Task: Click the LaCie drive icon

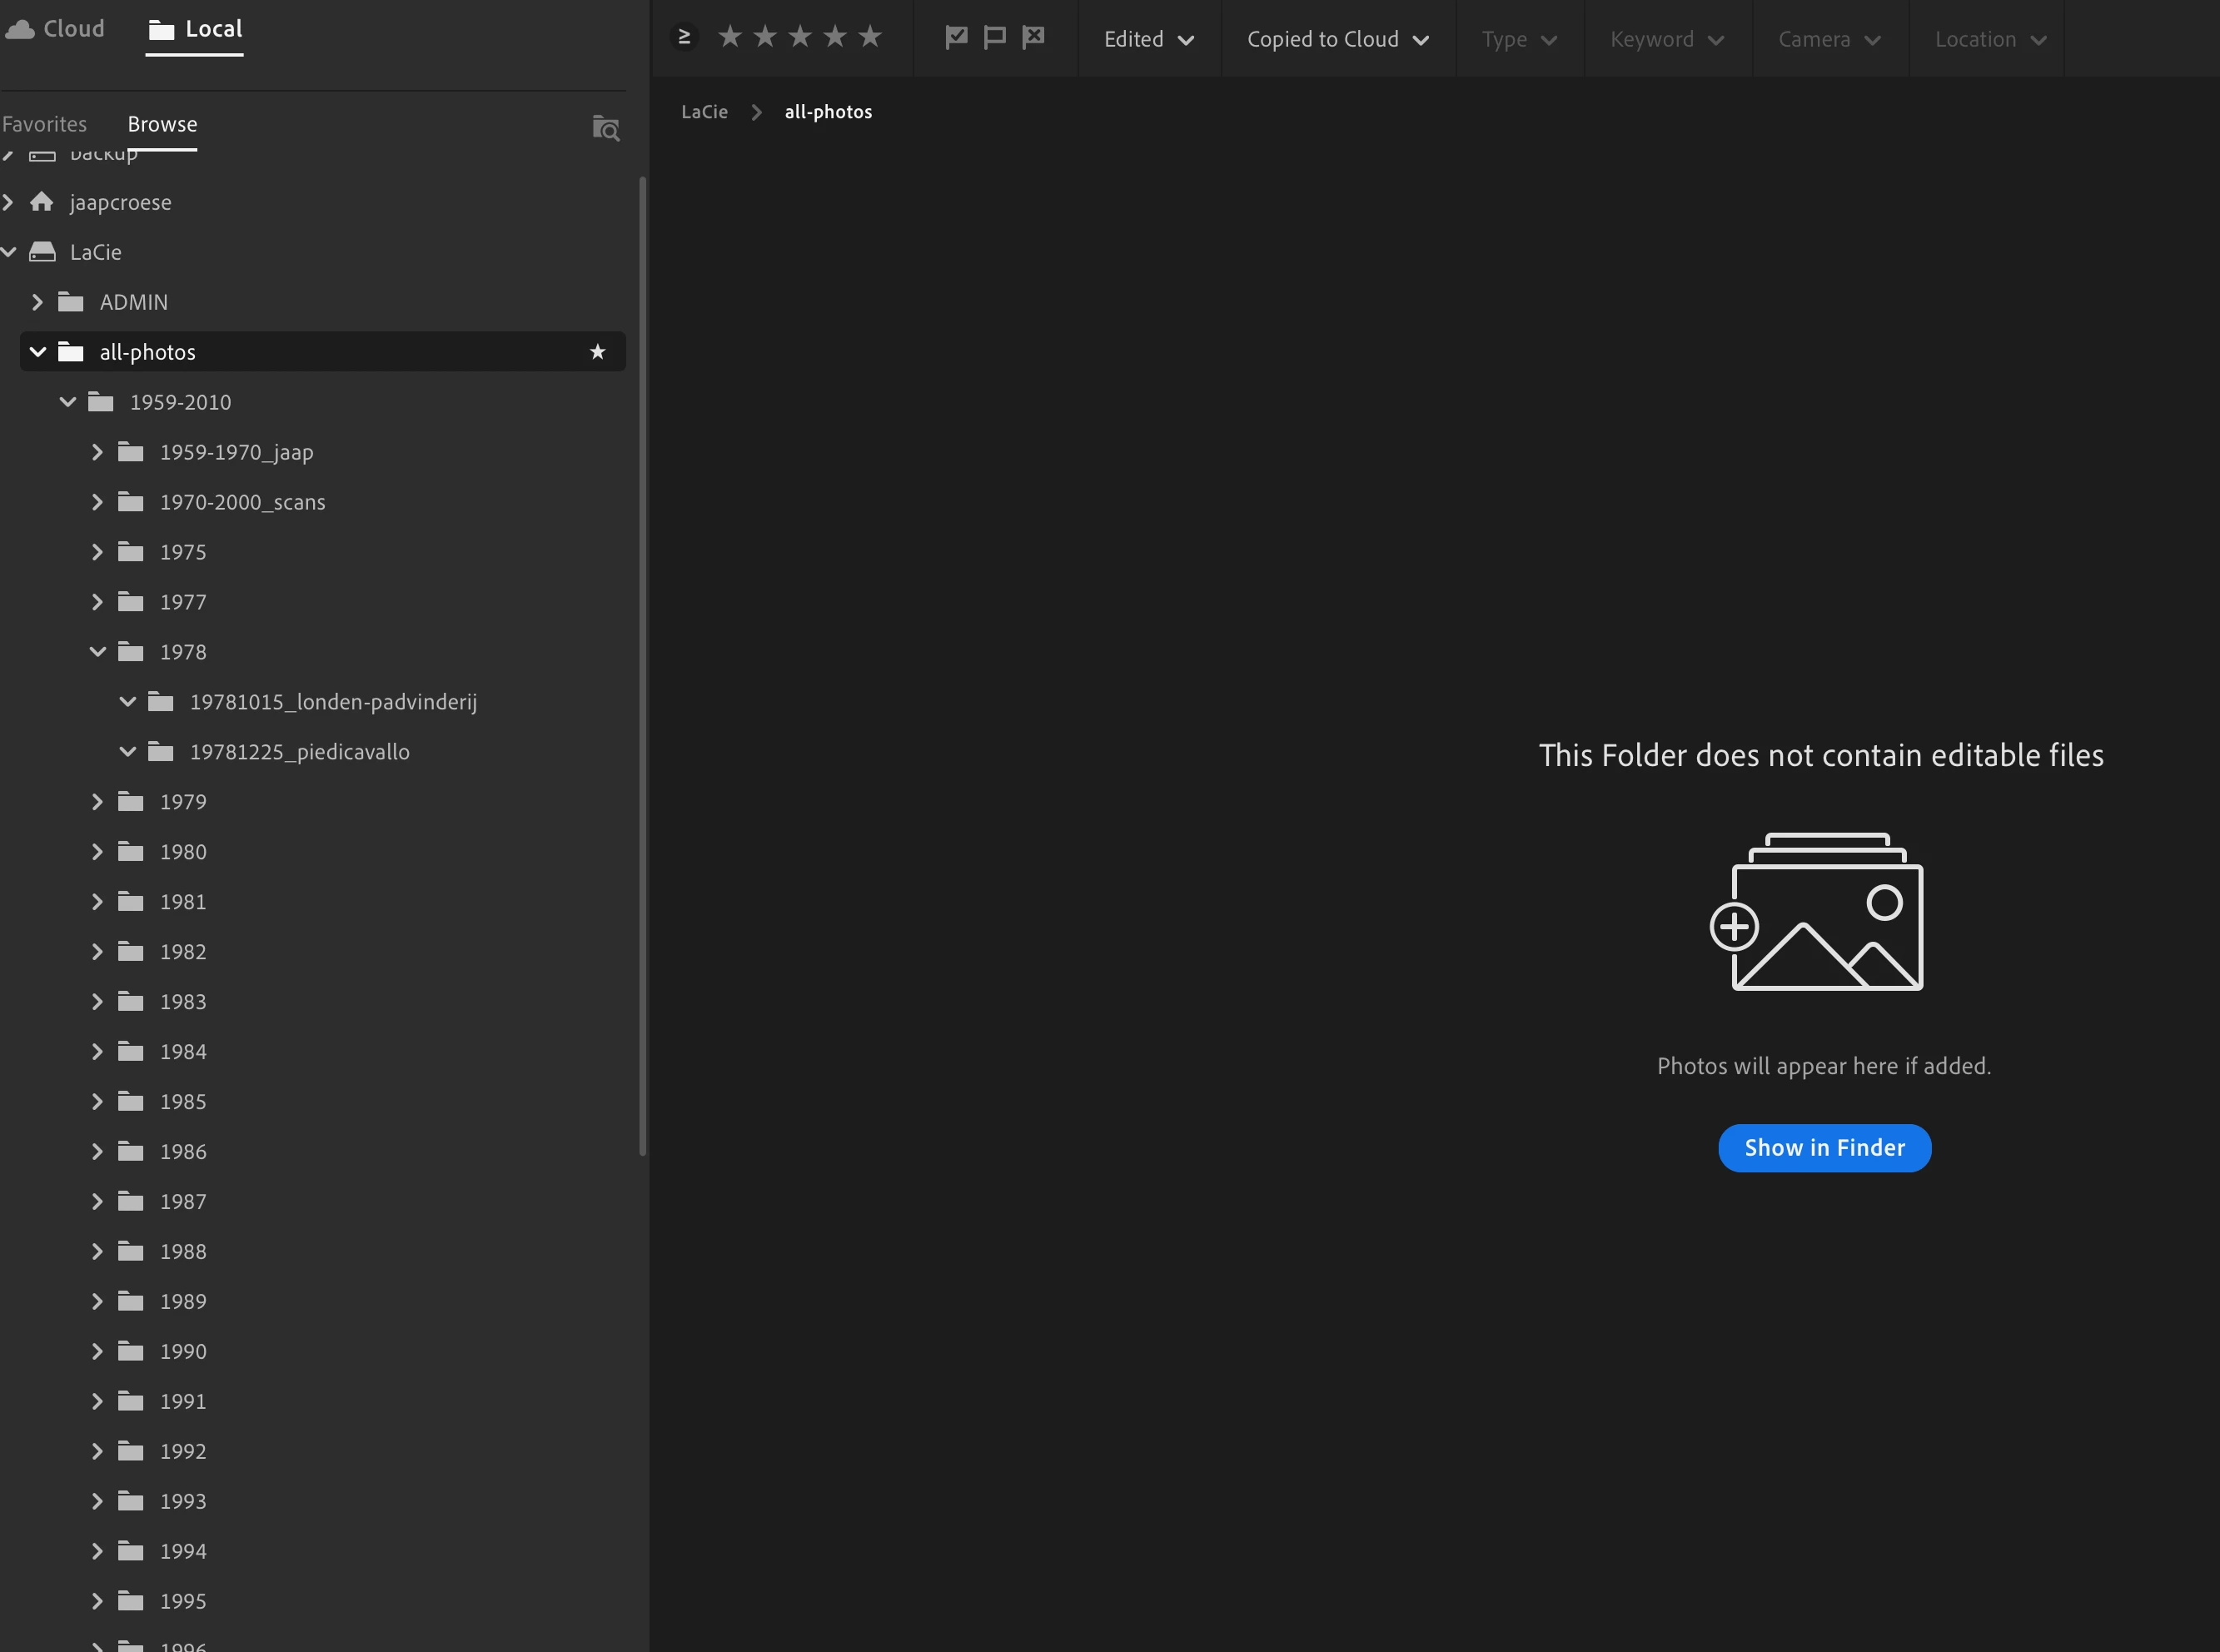Action: [42, 252]
